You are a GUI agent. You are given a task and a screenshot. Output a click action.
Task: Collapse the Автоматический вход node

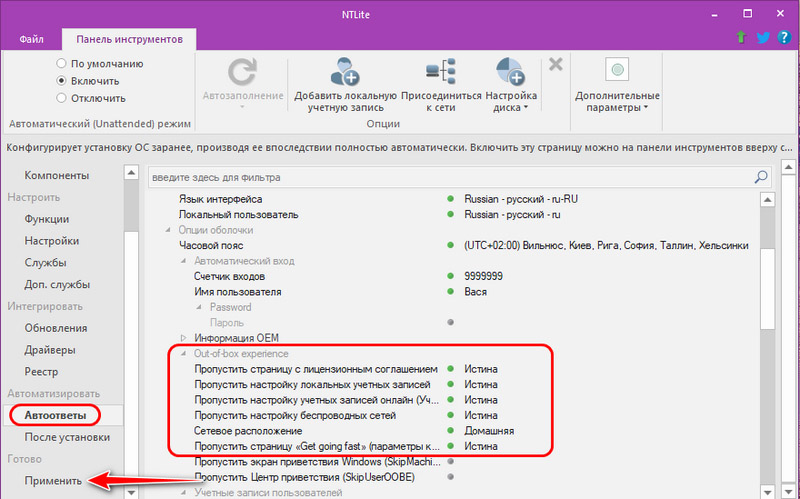[184, 261]
